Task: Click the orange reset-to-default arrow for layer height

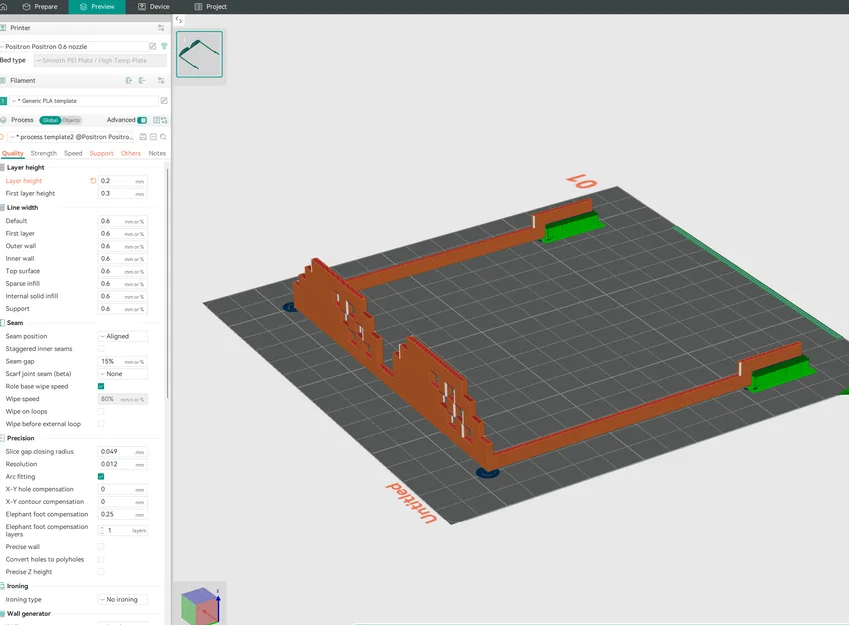Action: (93, 181)
